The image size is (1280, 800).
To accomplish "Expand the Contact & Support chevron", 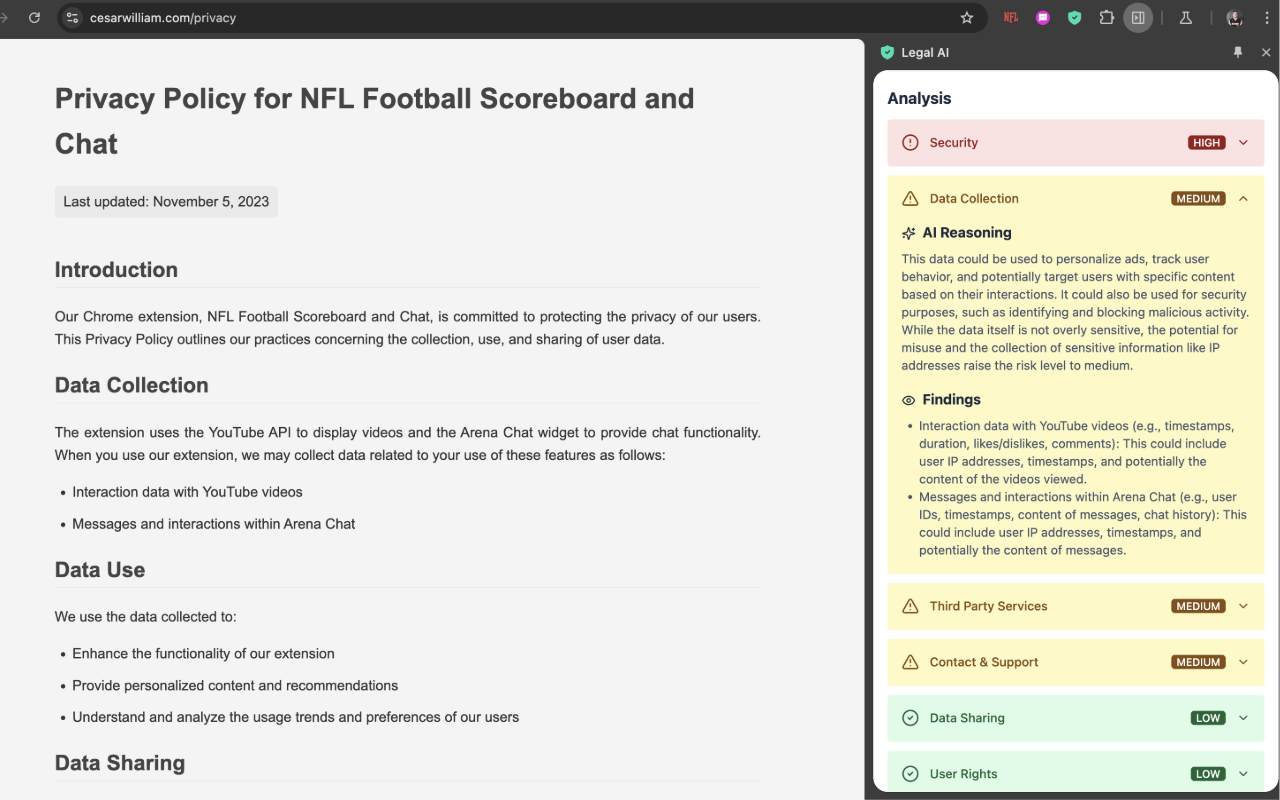I will tap(1244, 662).
